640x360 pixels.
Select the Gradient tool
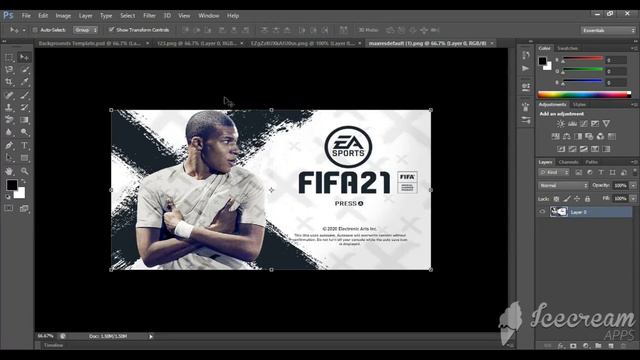coord(24,120)
